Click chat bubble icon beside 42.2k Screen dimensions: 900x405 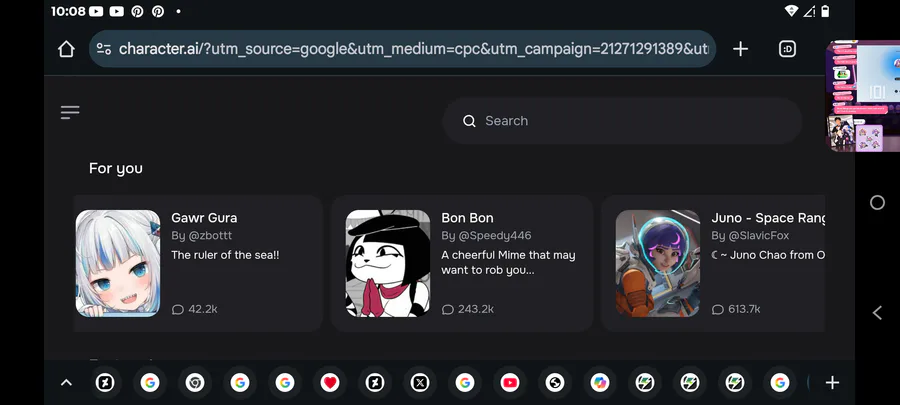[x=177, y=310]
